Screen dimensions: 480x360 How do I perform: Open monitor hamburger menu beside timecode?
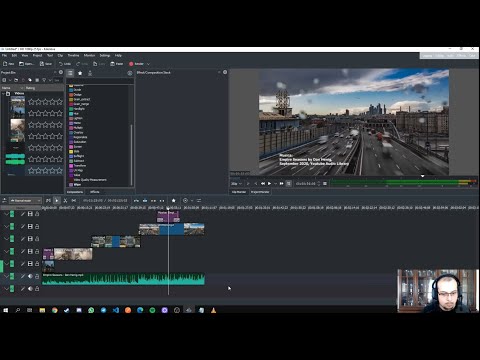[325, 183]
